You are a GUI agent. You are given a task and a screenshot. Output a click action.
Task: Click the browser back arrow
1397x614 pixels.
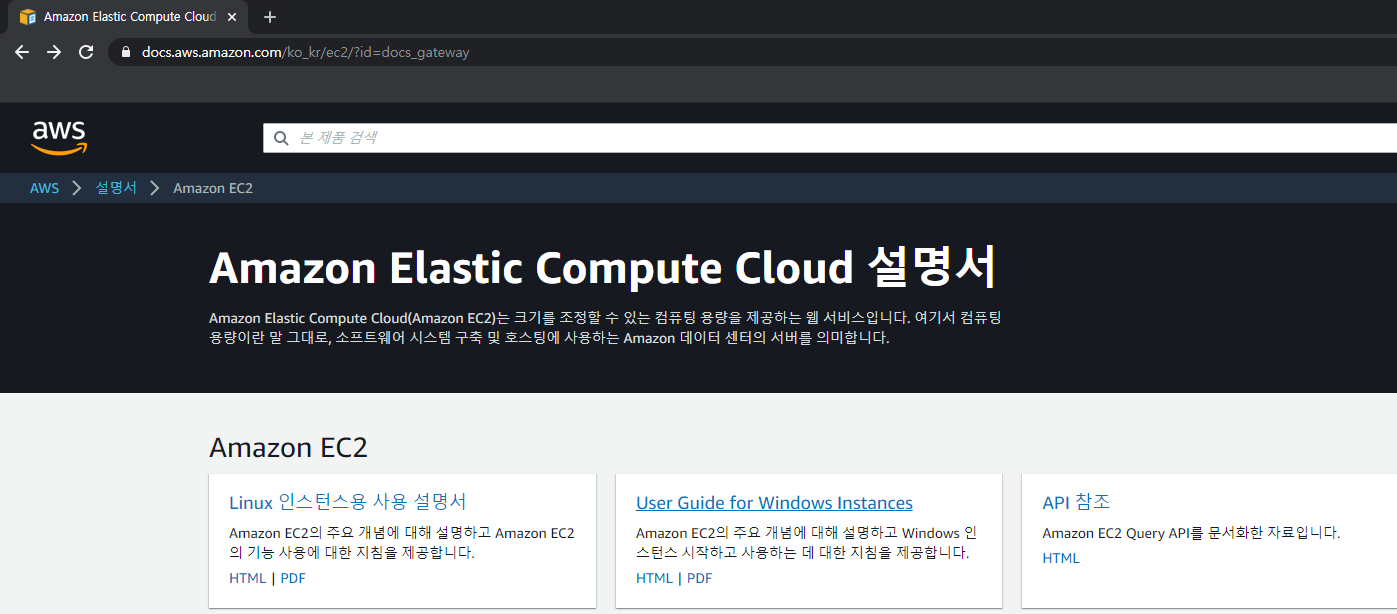coord(22,52)
